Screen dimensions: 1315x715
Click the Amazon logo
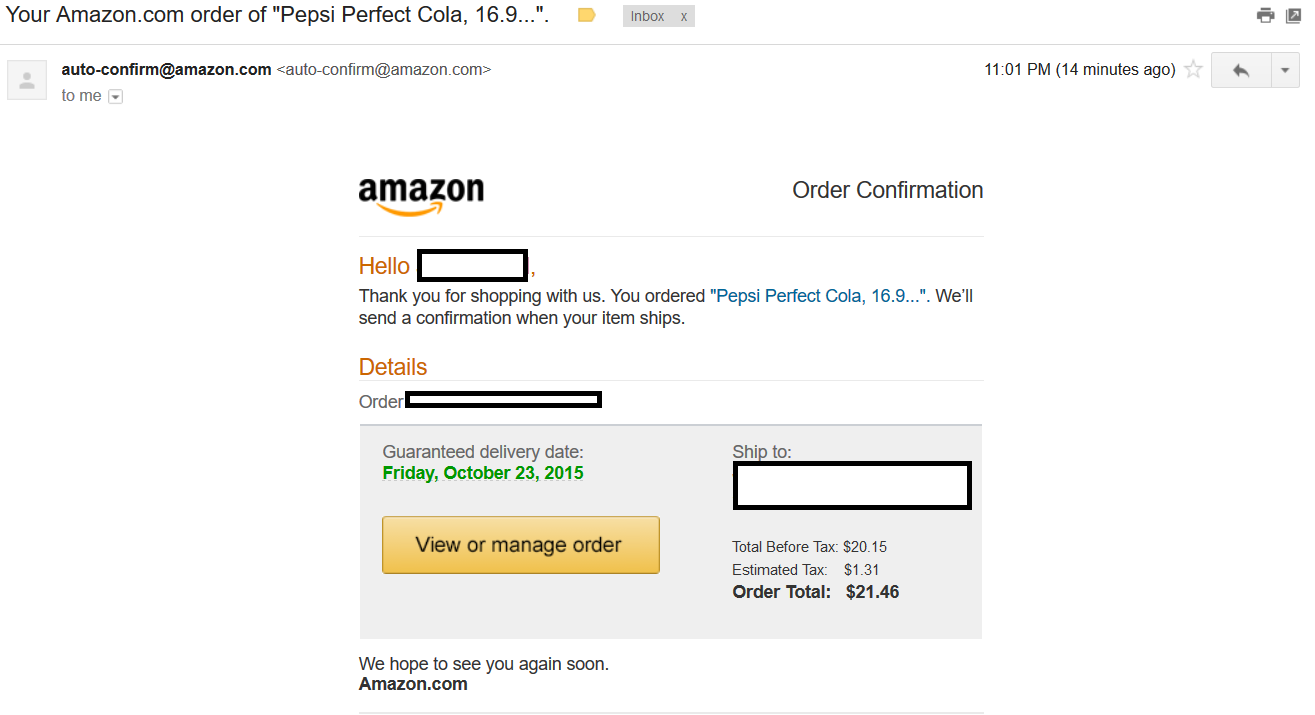(421, 196)
